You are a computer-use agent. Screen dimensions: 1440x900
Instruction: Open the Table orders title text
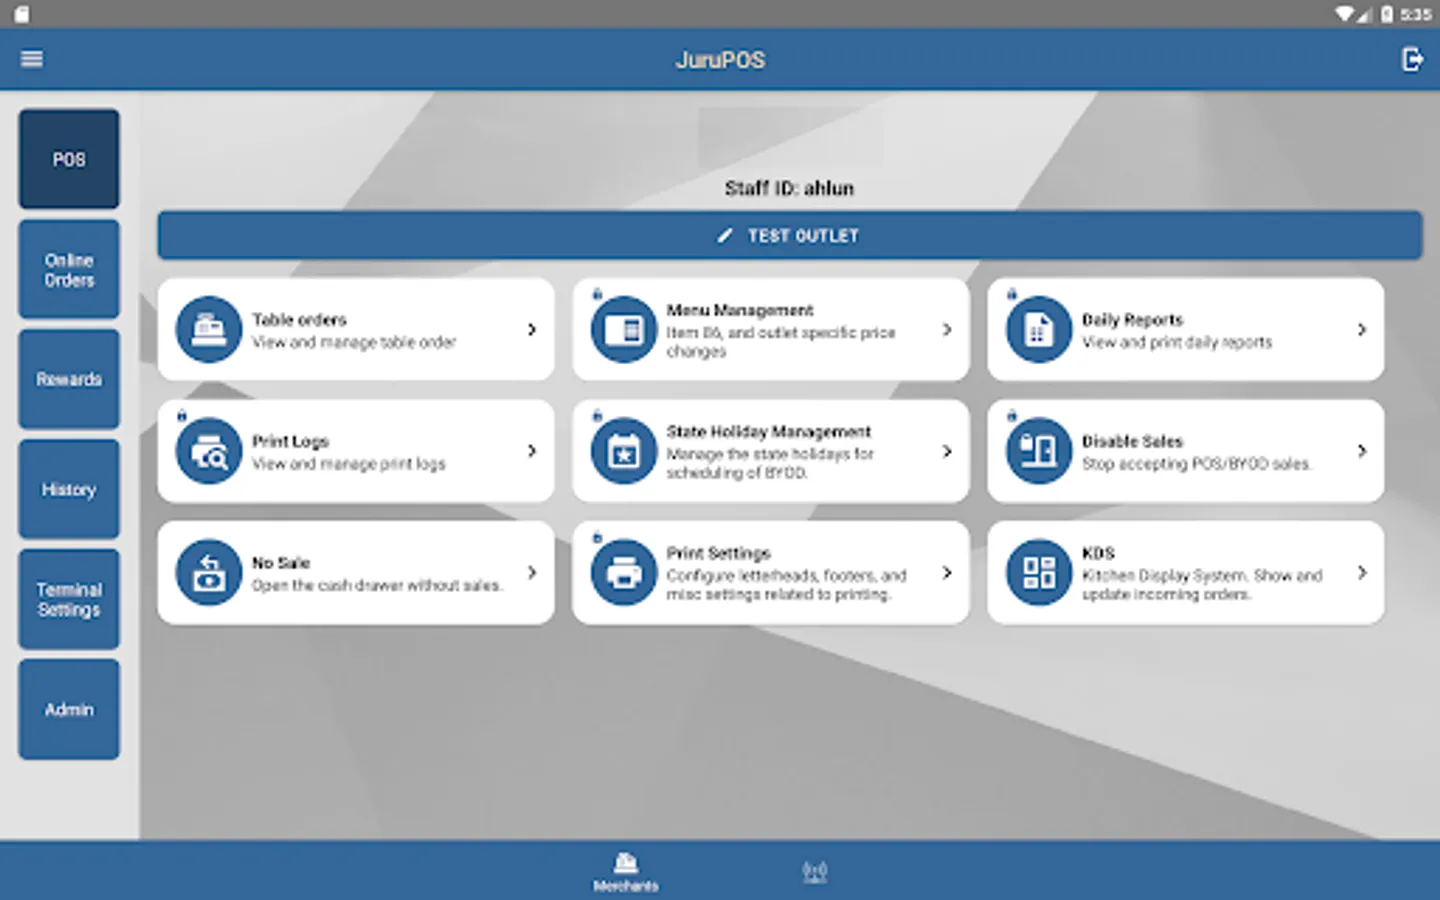[299, 320]
